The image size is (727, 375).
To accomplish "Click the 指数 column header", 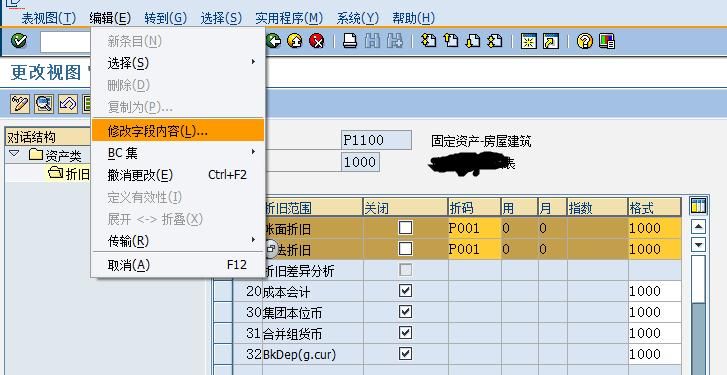I will [598, 208].
